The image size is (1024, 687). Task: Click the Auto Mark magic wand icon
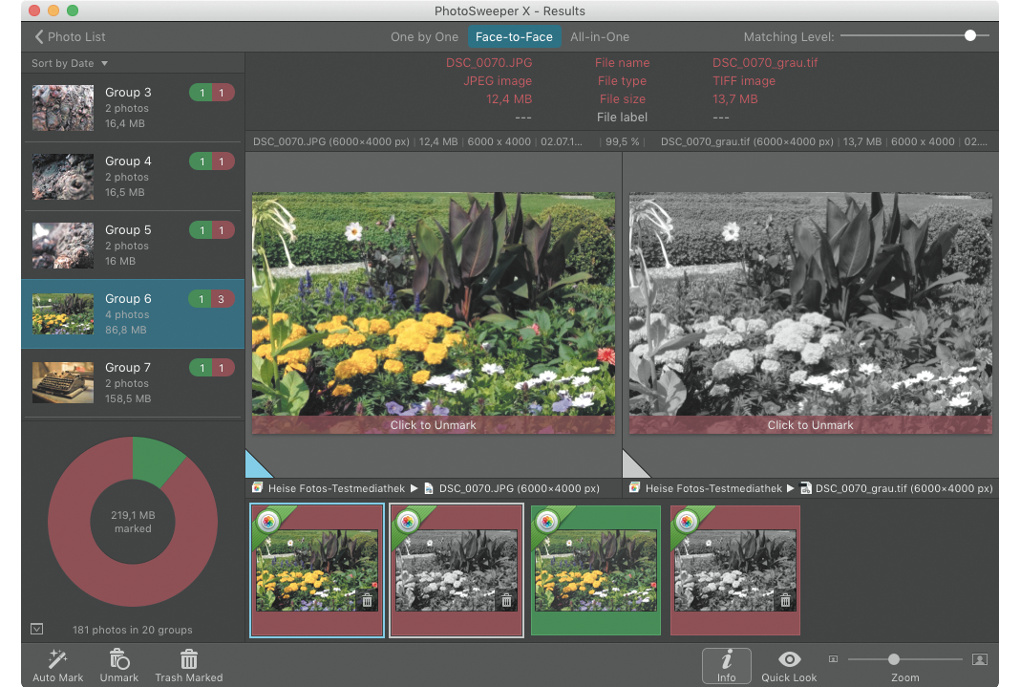57,659
